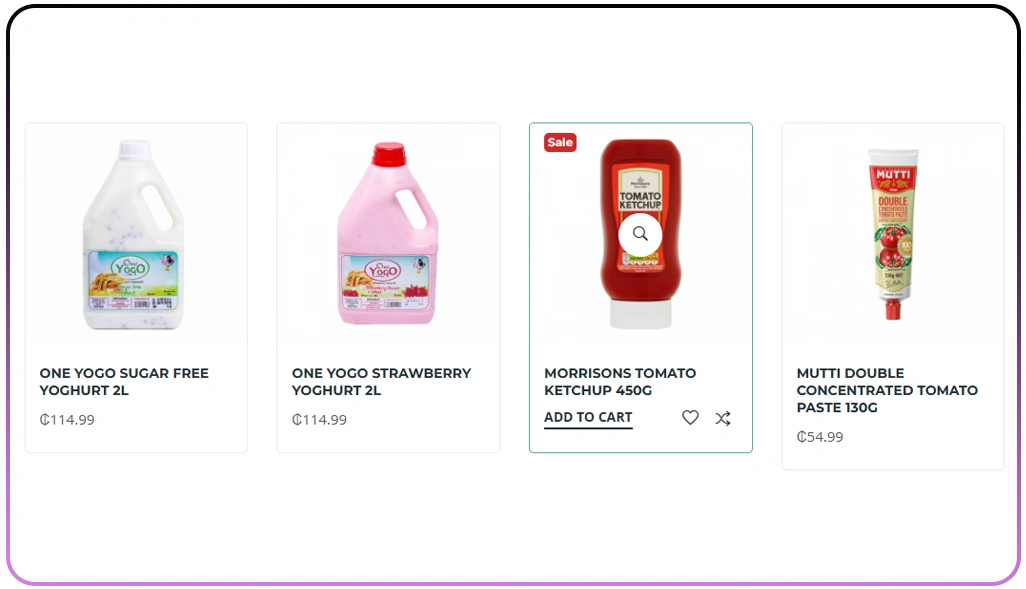This screenshot has height=589, width=1026.
Task: Open the Morrisons Tomato Ketchup 450G title link
Action: [x=620, y=381]
